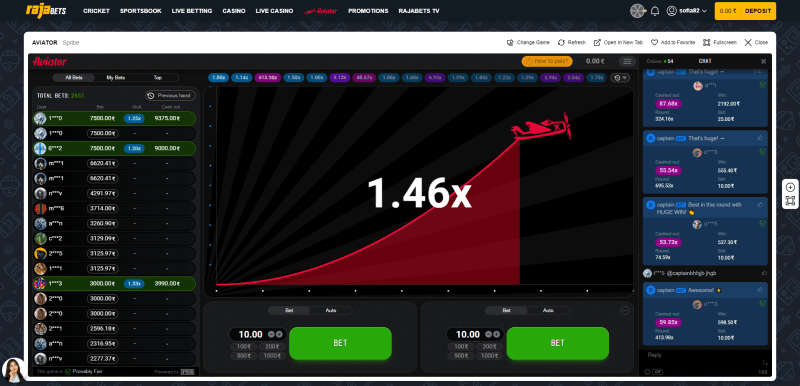The height and width of the screenshot is (386, 800).
Task: Like the captain message about 53.73x cashout
Action: 761,204
